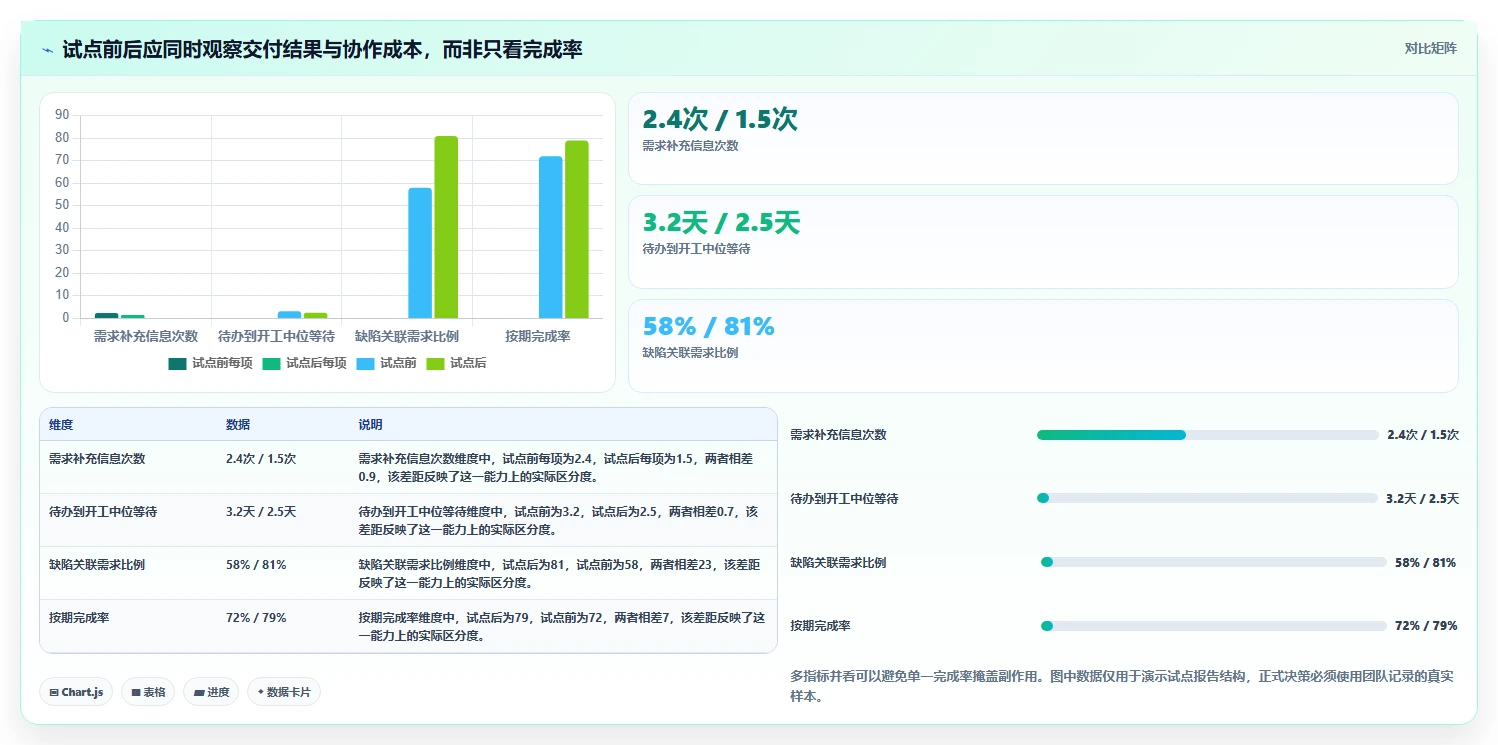Toggle the blue 试点前 legend item

point(388,363)
